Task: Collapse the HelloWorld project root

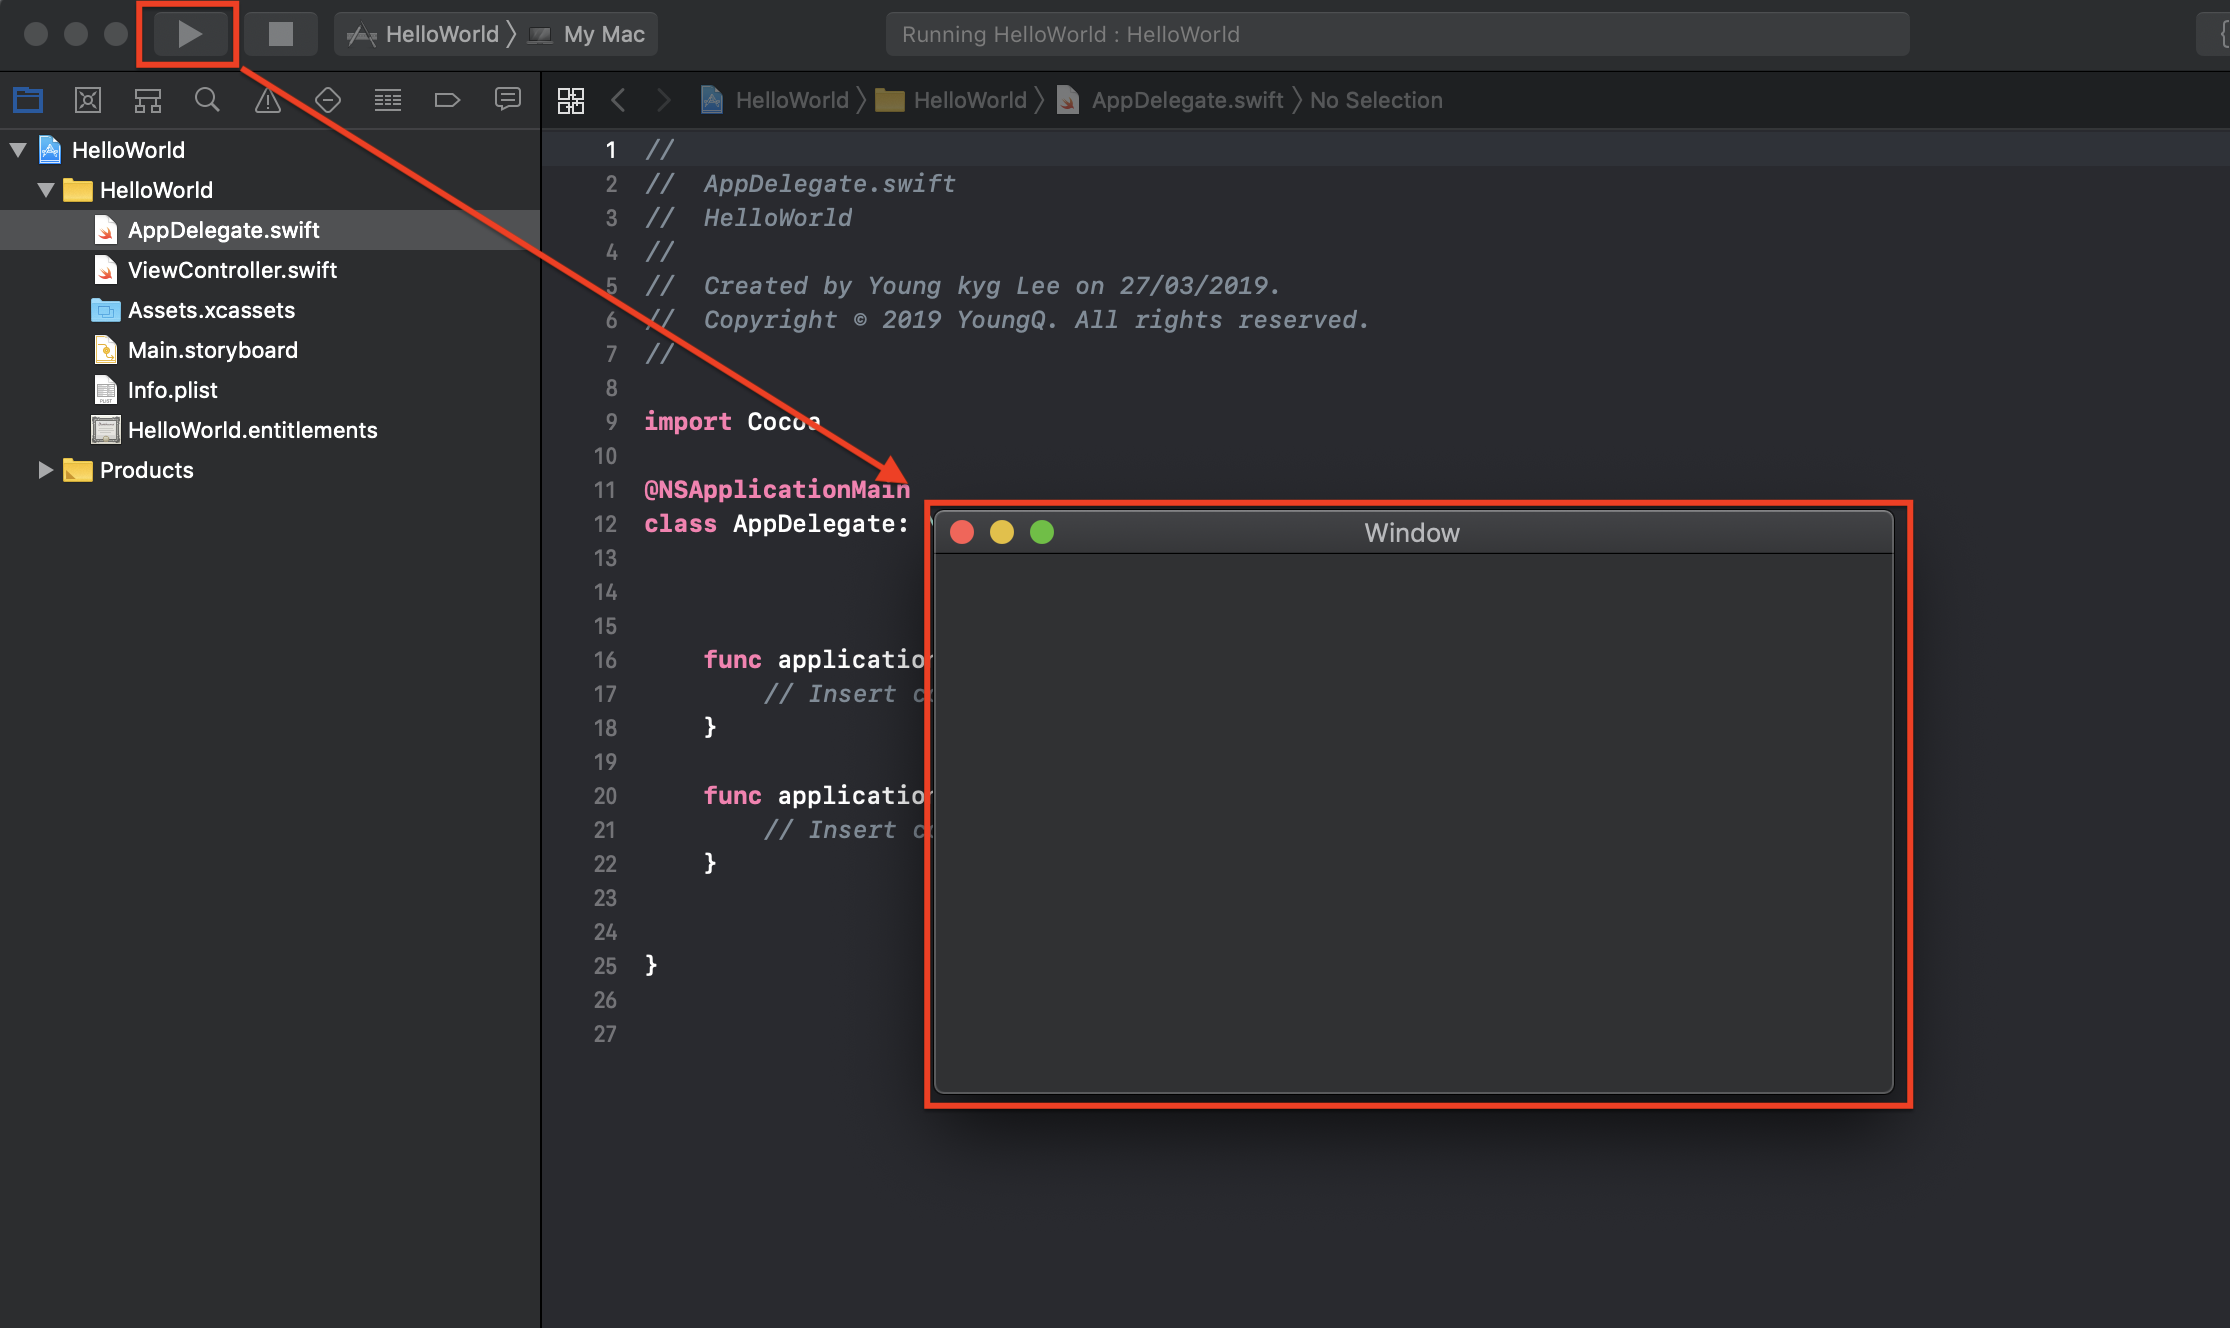Action: (18, 150)
